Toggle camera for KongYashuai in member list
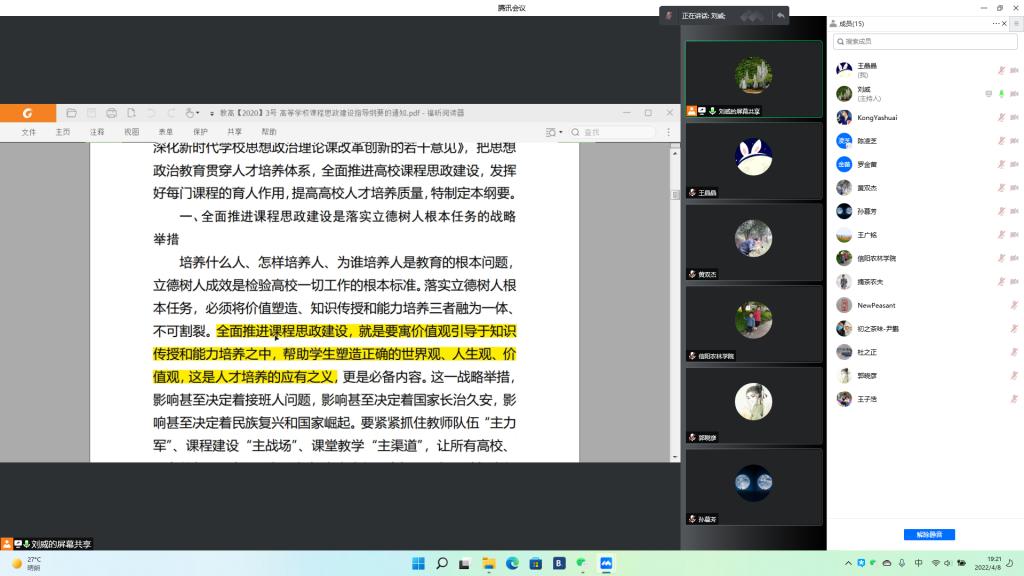The width and height of the screenshot is (1024, 576). (1014, 117)
